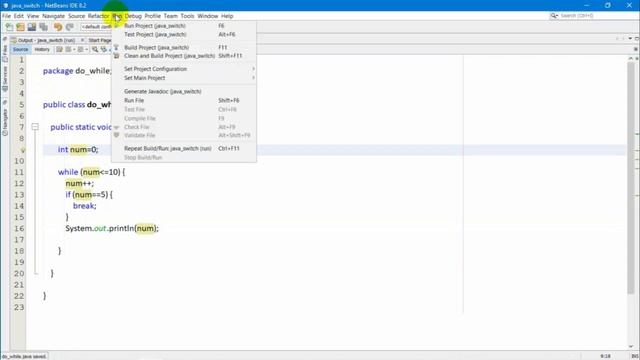
Task: Open the default config dropdown
Action: [96, 27]
